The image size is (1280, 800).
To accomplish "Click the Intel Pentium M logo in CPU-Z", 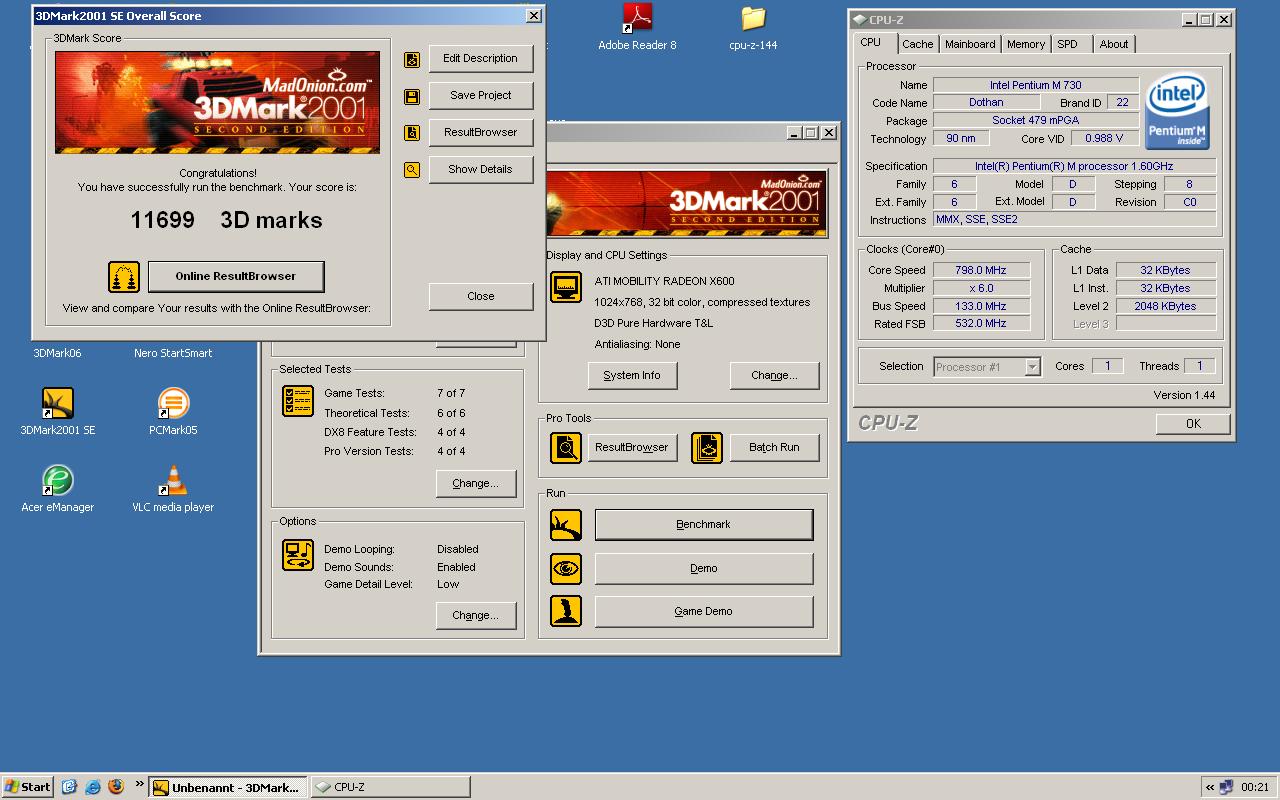I will [x=1177, y=111].
